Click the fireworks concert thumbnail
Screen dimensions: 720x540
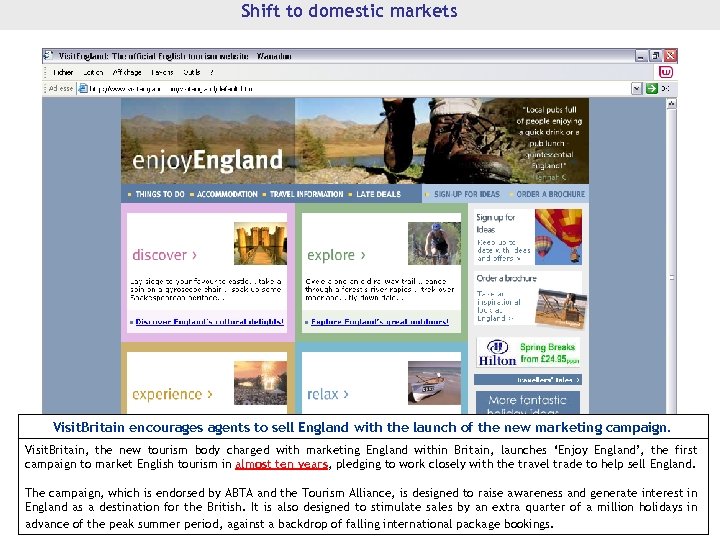point(260,383)
